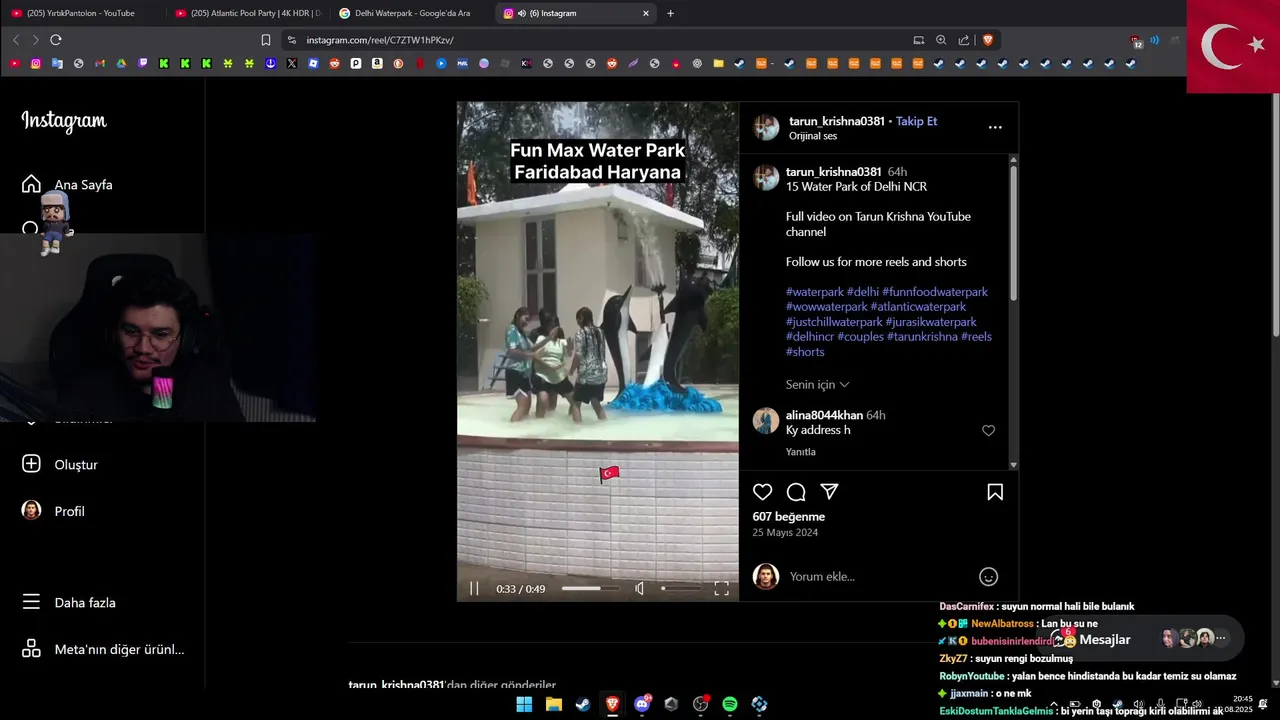
Task: Switch to Atlantic Pool Party tab
Action: tap(247, 13)
